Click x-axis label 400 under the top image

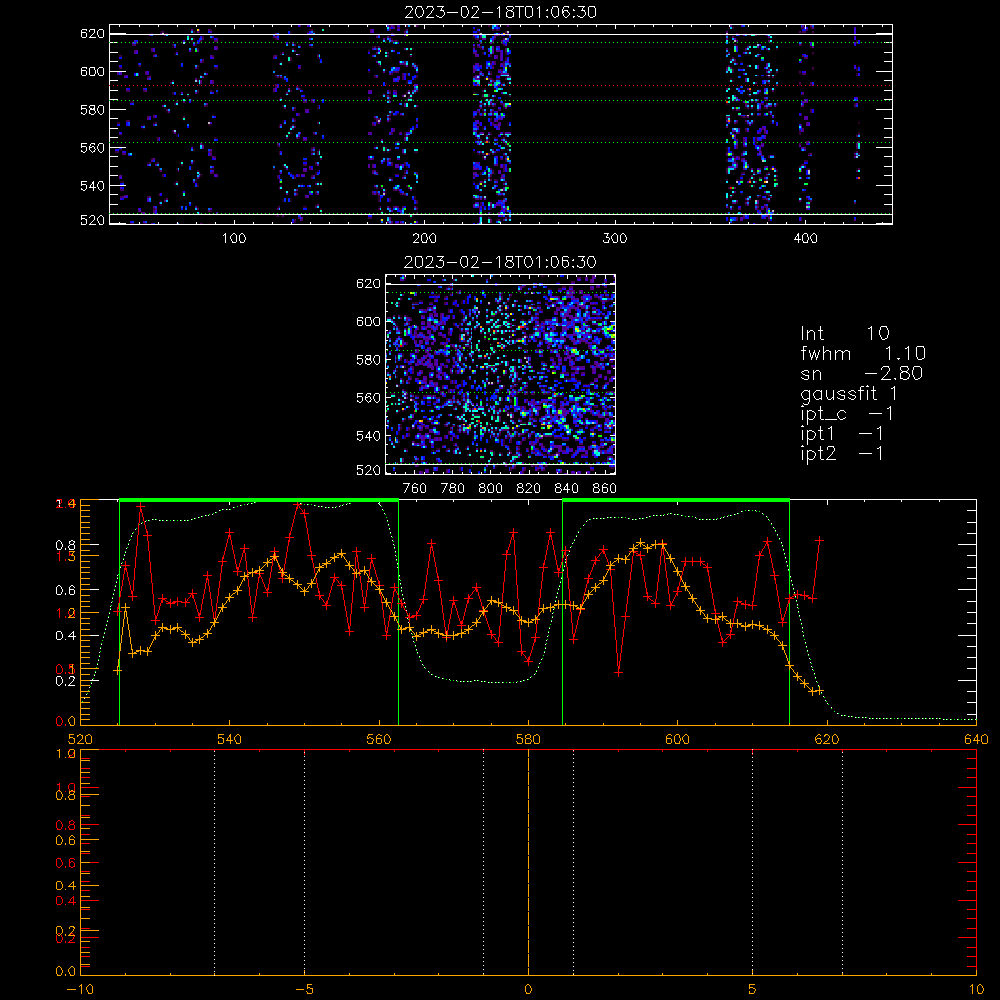point(805,239)
